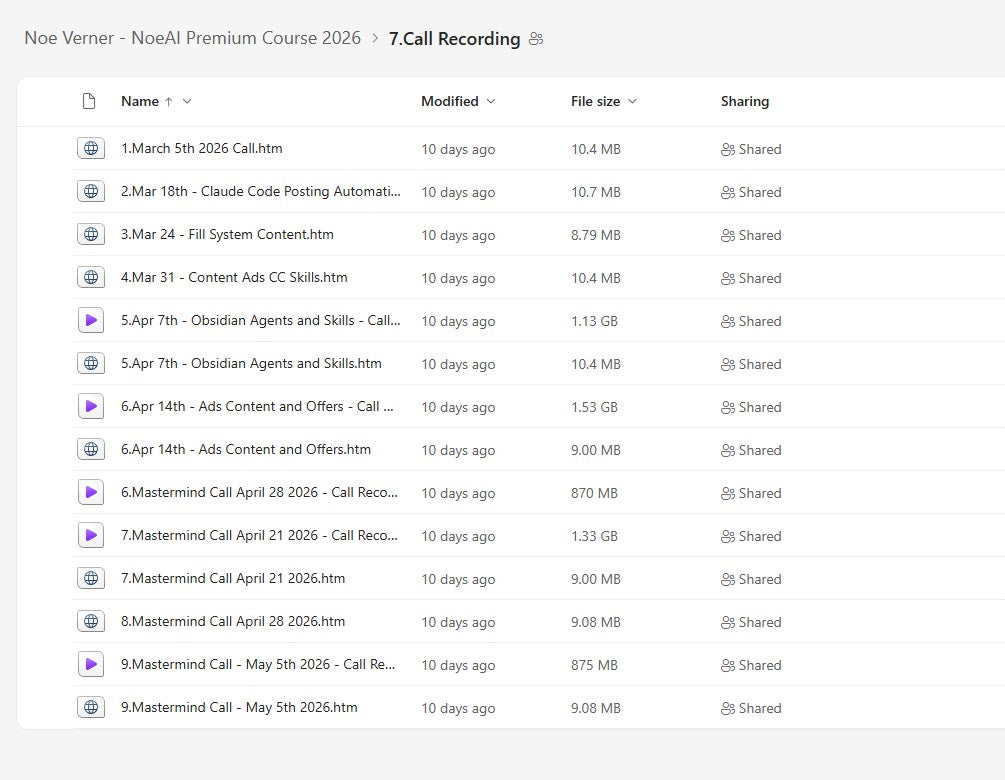Open 9.Mastermind Call - May 5th 2026.htm
The image size is (1005, 780).
pyautogui.click(x=240, y=706)
